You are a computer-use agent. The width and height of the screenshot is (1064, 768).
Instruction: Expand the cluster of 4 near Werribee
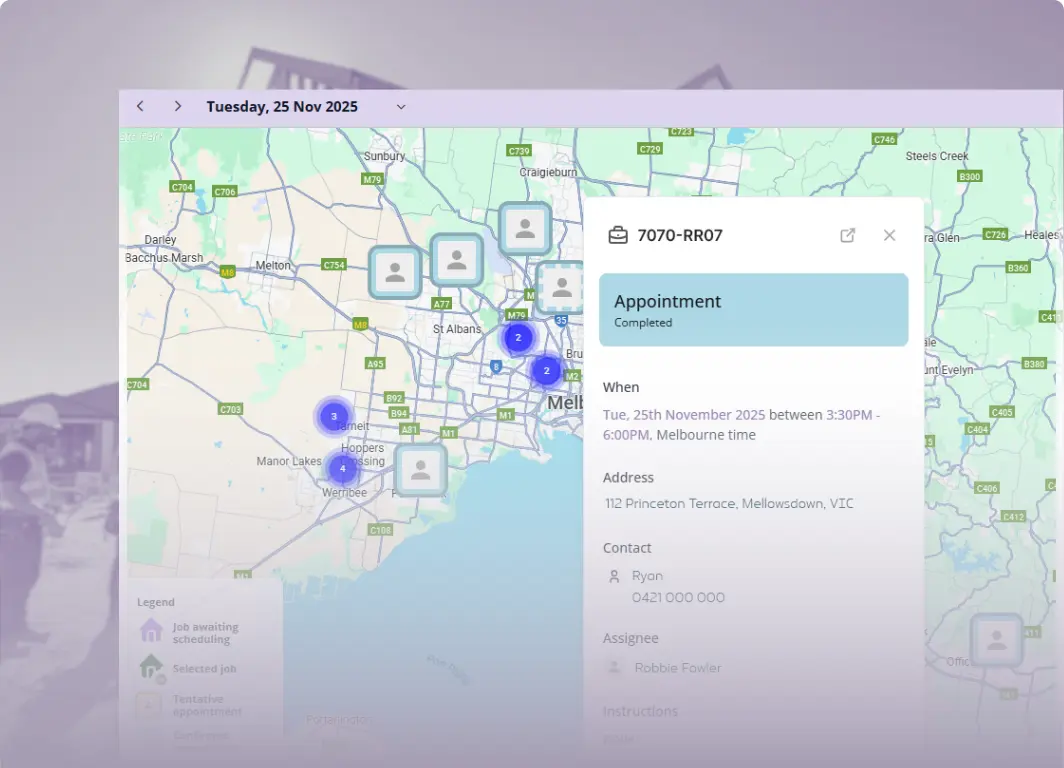[x=343, y=467]
